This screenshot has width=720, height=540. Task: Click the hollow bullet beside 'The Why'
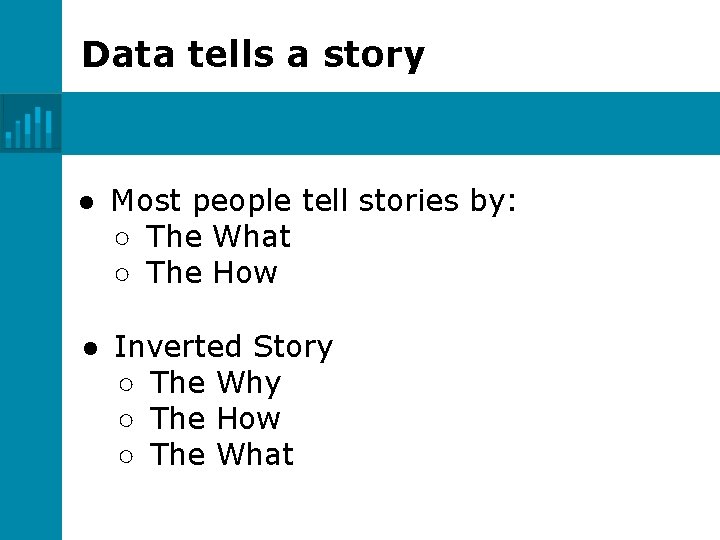click(125, 384)
